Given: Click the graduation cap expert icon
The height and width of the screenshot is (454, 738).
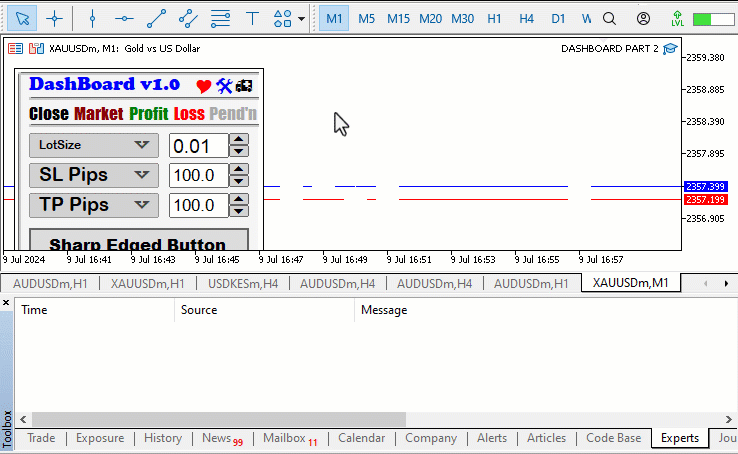Looking at the screenshot, I should [670, 48].
